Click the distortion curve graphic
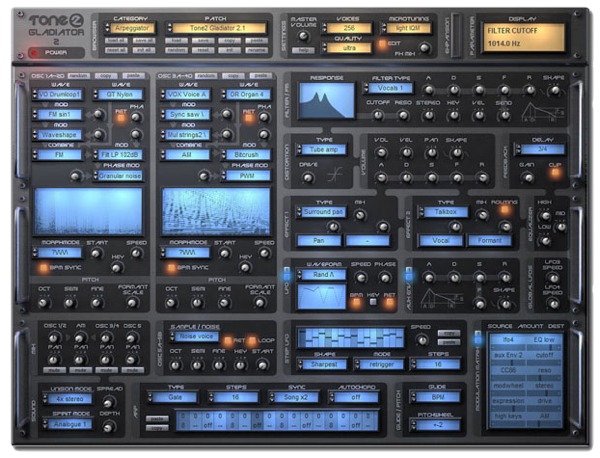Screen dimensions: 600x458 [x=335, y=176]
